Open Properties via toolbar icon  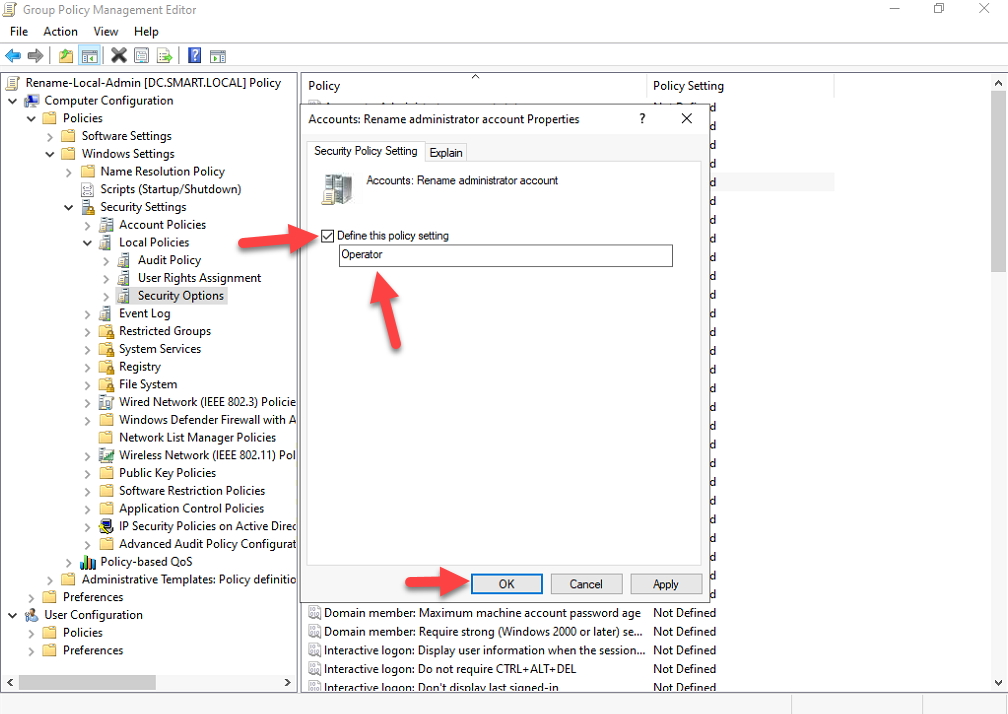[141, 56]
